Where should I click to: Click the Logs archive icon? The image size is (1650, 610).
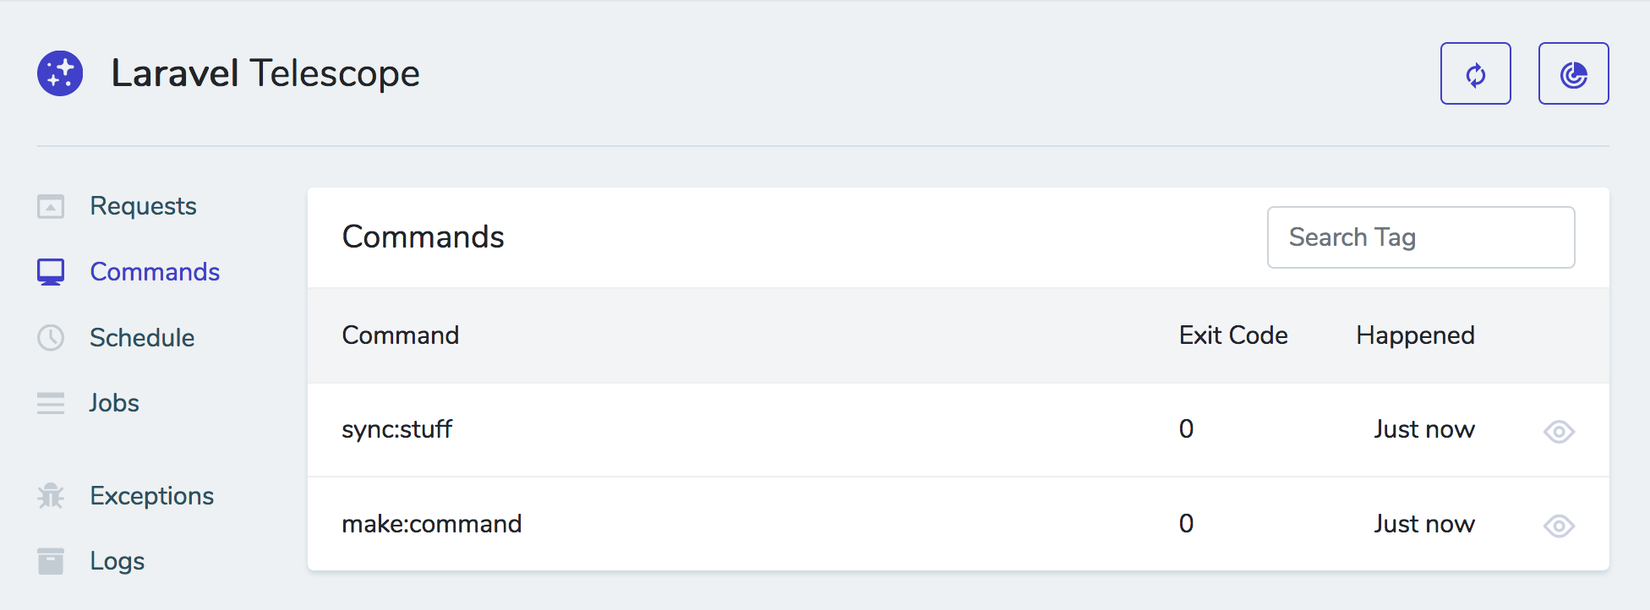(51, 561)
